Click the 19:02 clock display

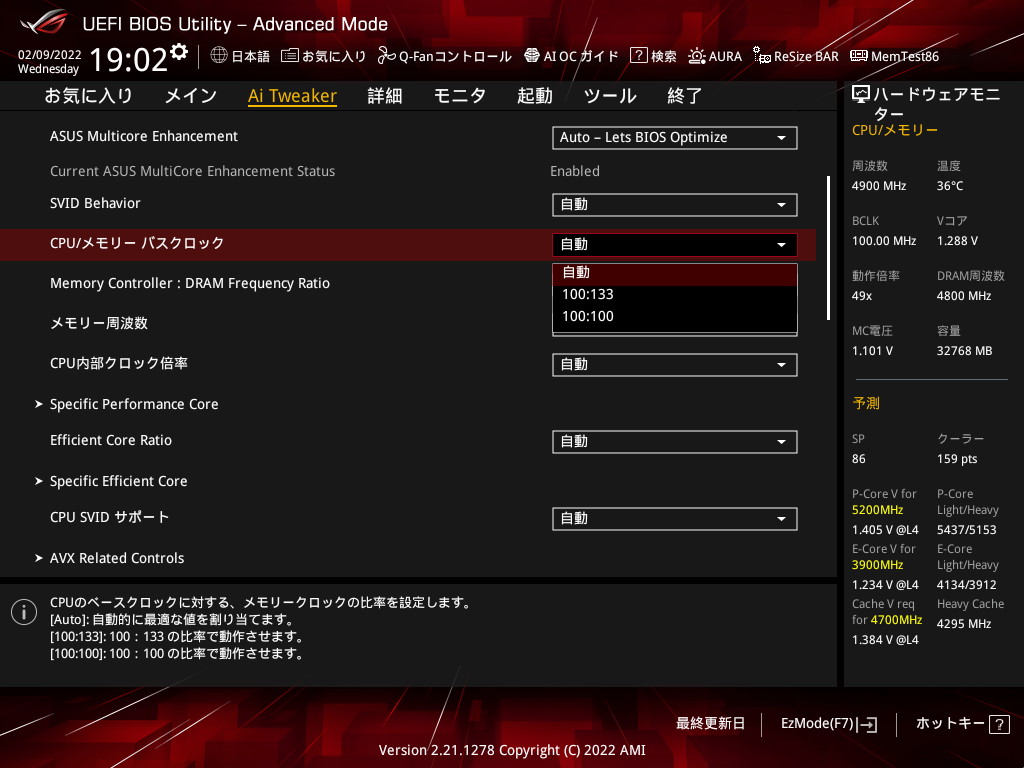pos(129,59)
